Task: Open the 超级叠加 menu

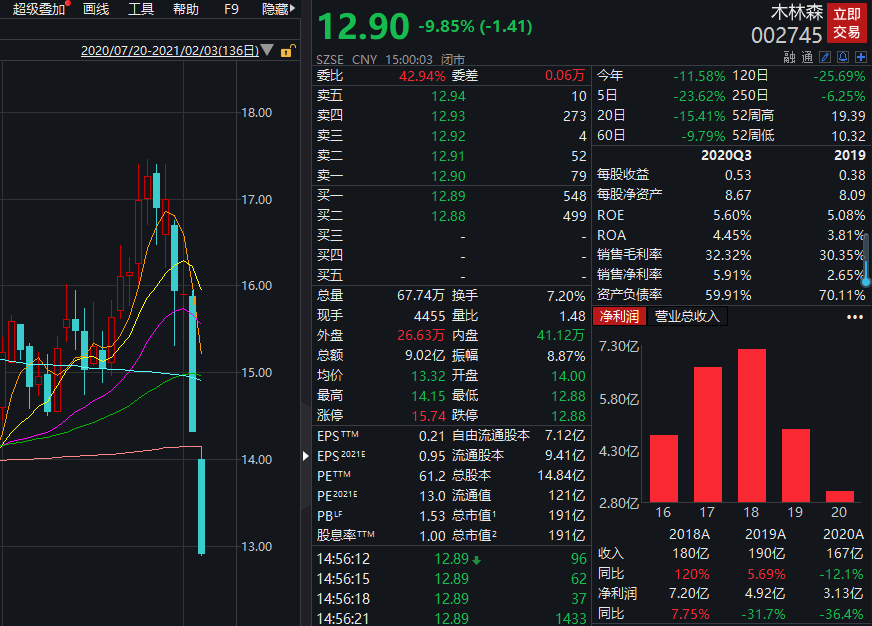Action: click(39, 9)
